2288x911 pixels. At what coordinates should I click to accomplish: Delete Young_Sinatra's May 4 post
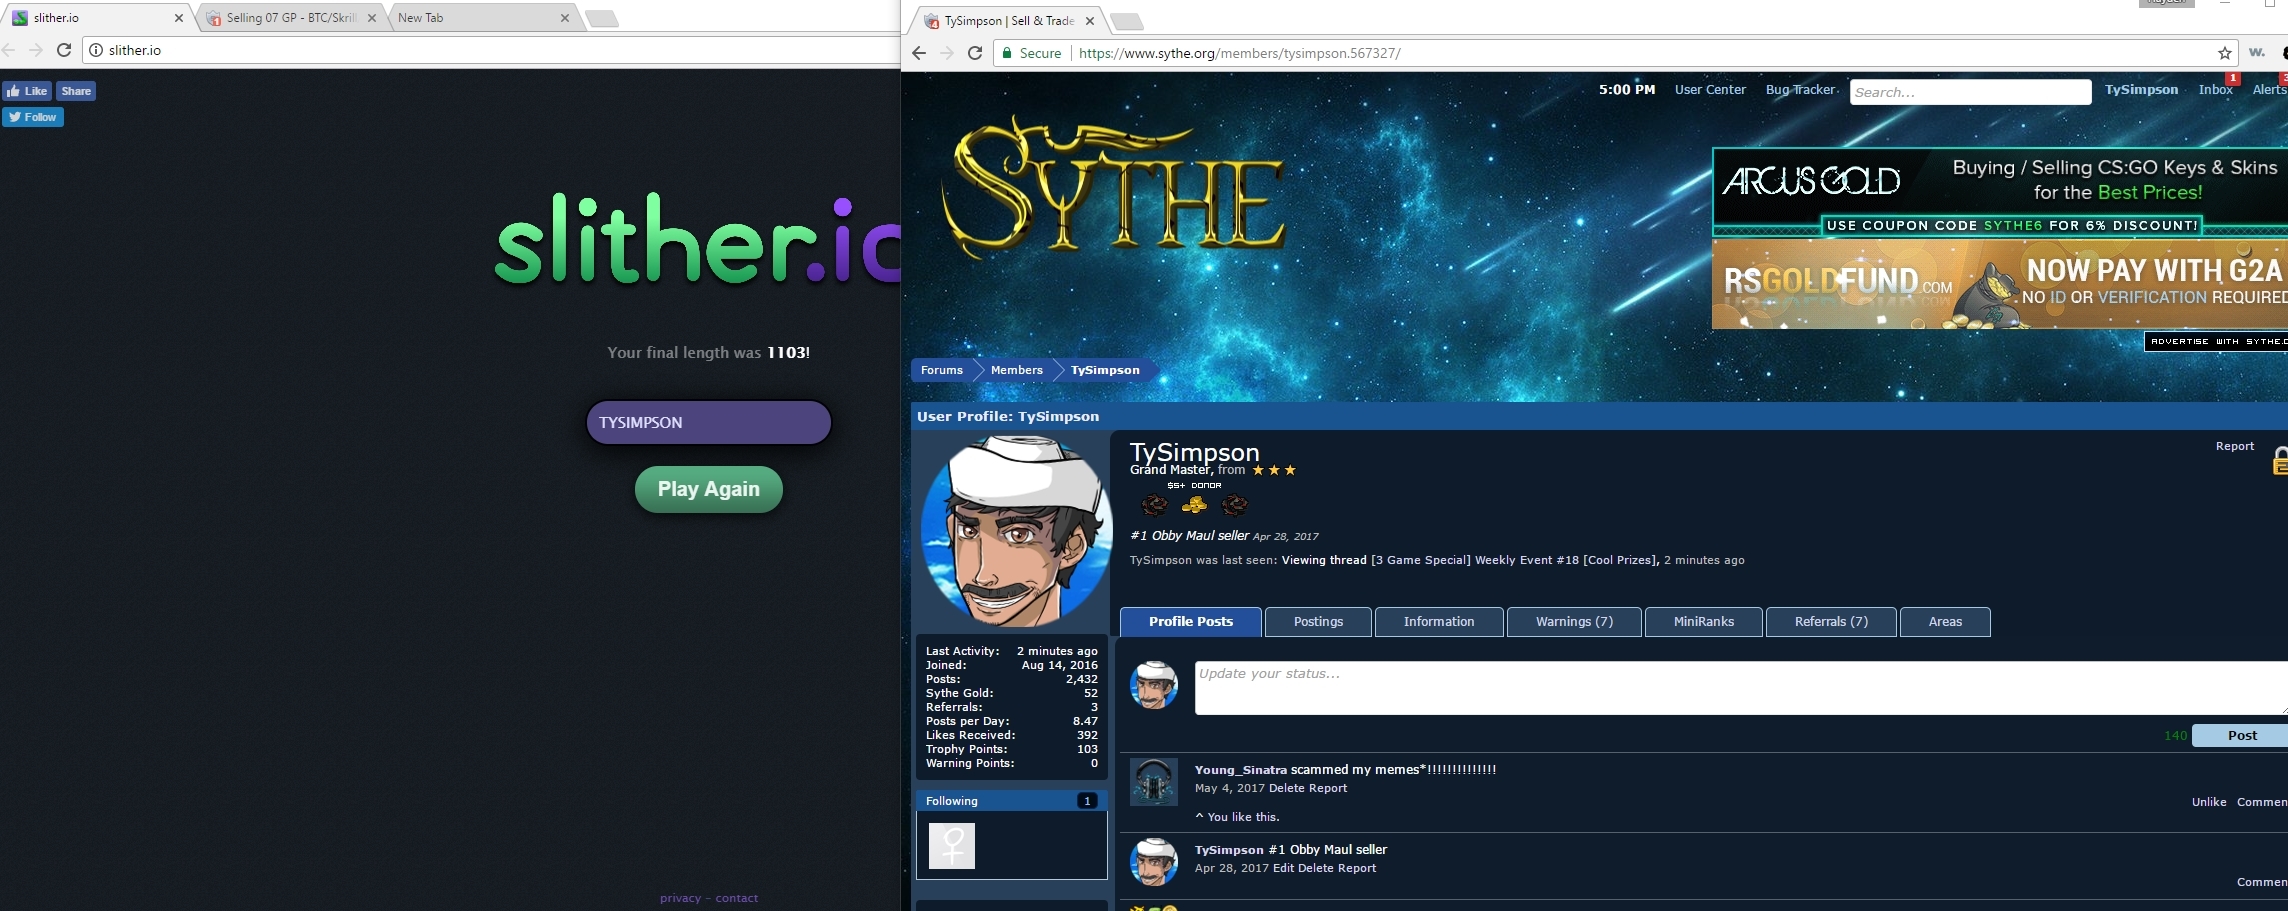coord(1285,788)
